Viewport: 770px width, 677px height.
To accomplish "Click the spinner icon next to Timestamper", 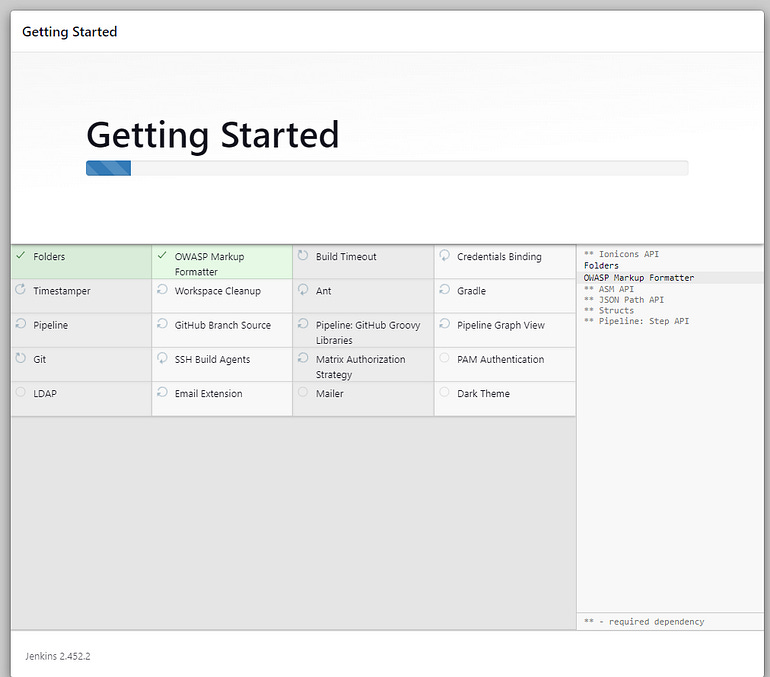I will (x=21, y=290).
